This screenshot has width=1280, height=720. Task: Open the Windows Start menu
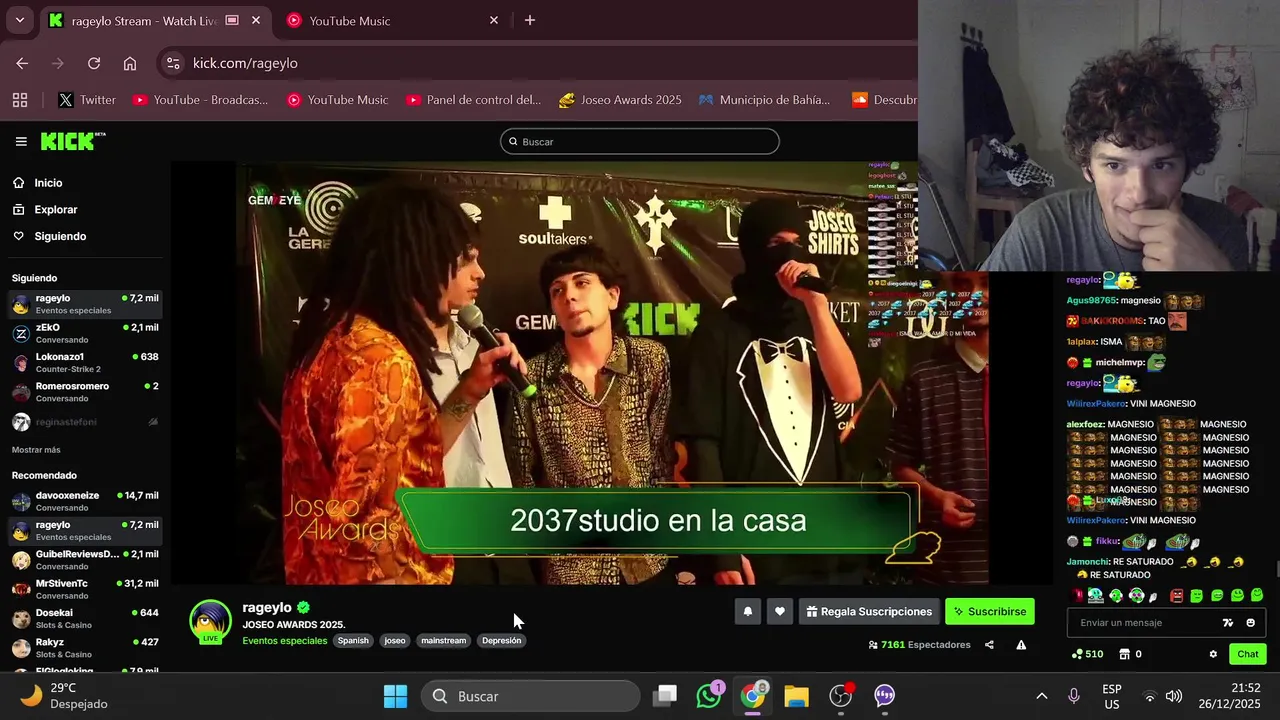[395, 696]
